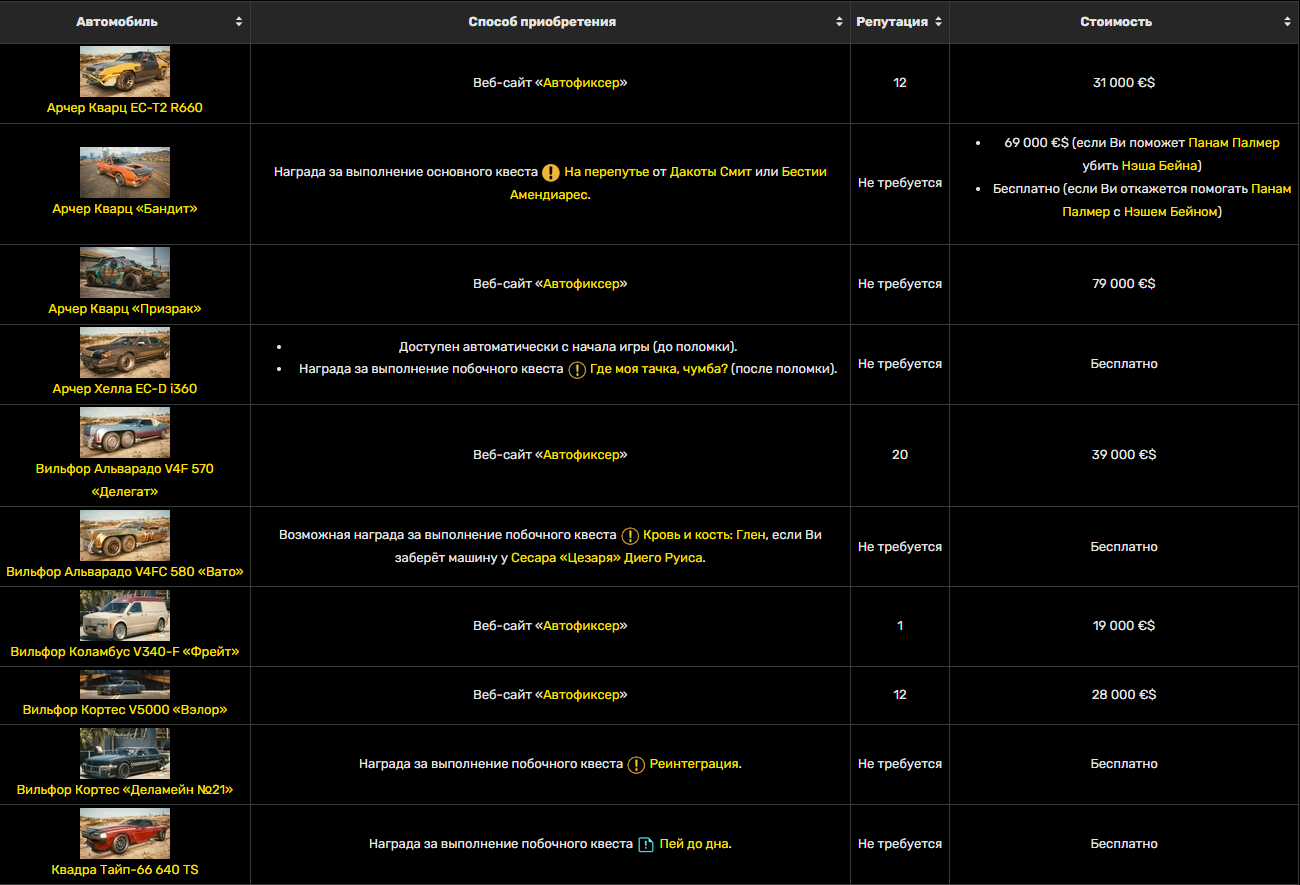
Task: Open Бестии Амендиарес character link
Action: (x=668, y=183)
